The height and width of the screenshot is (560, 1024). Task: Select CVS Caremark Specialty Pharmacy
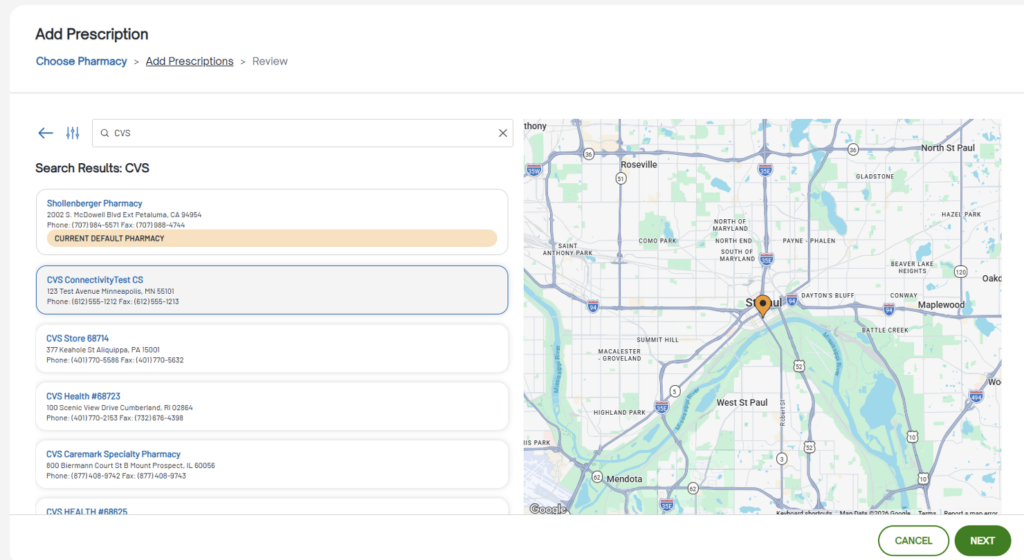pyautogui.click(x=271, y=464)
